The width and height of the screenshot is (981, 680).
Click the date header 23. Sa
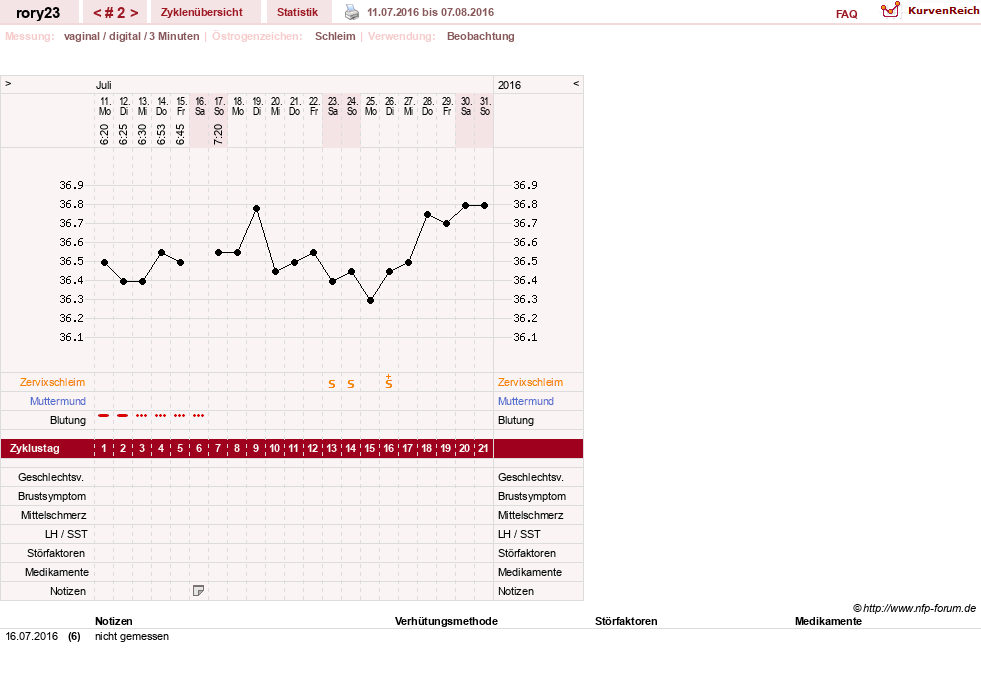coord(333,106)
